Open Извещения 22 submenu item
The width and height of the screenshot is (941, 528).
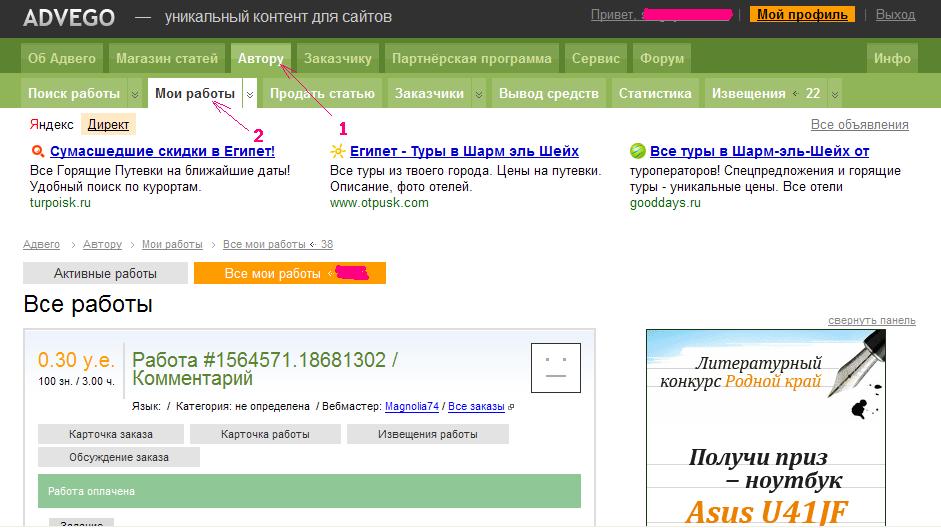(766, 94)
